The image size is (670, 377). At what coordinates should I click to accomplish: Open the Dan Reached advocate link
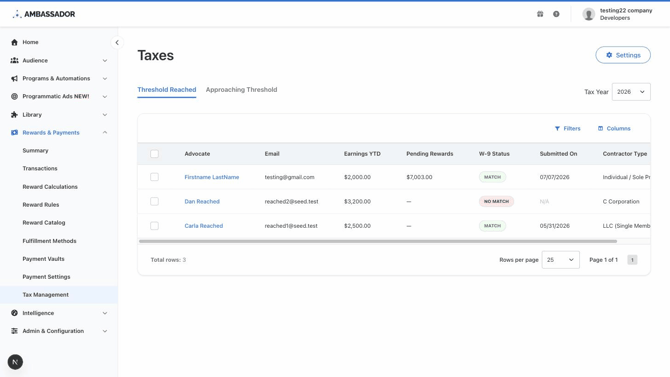coord(202,201)
